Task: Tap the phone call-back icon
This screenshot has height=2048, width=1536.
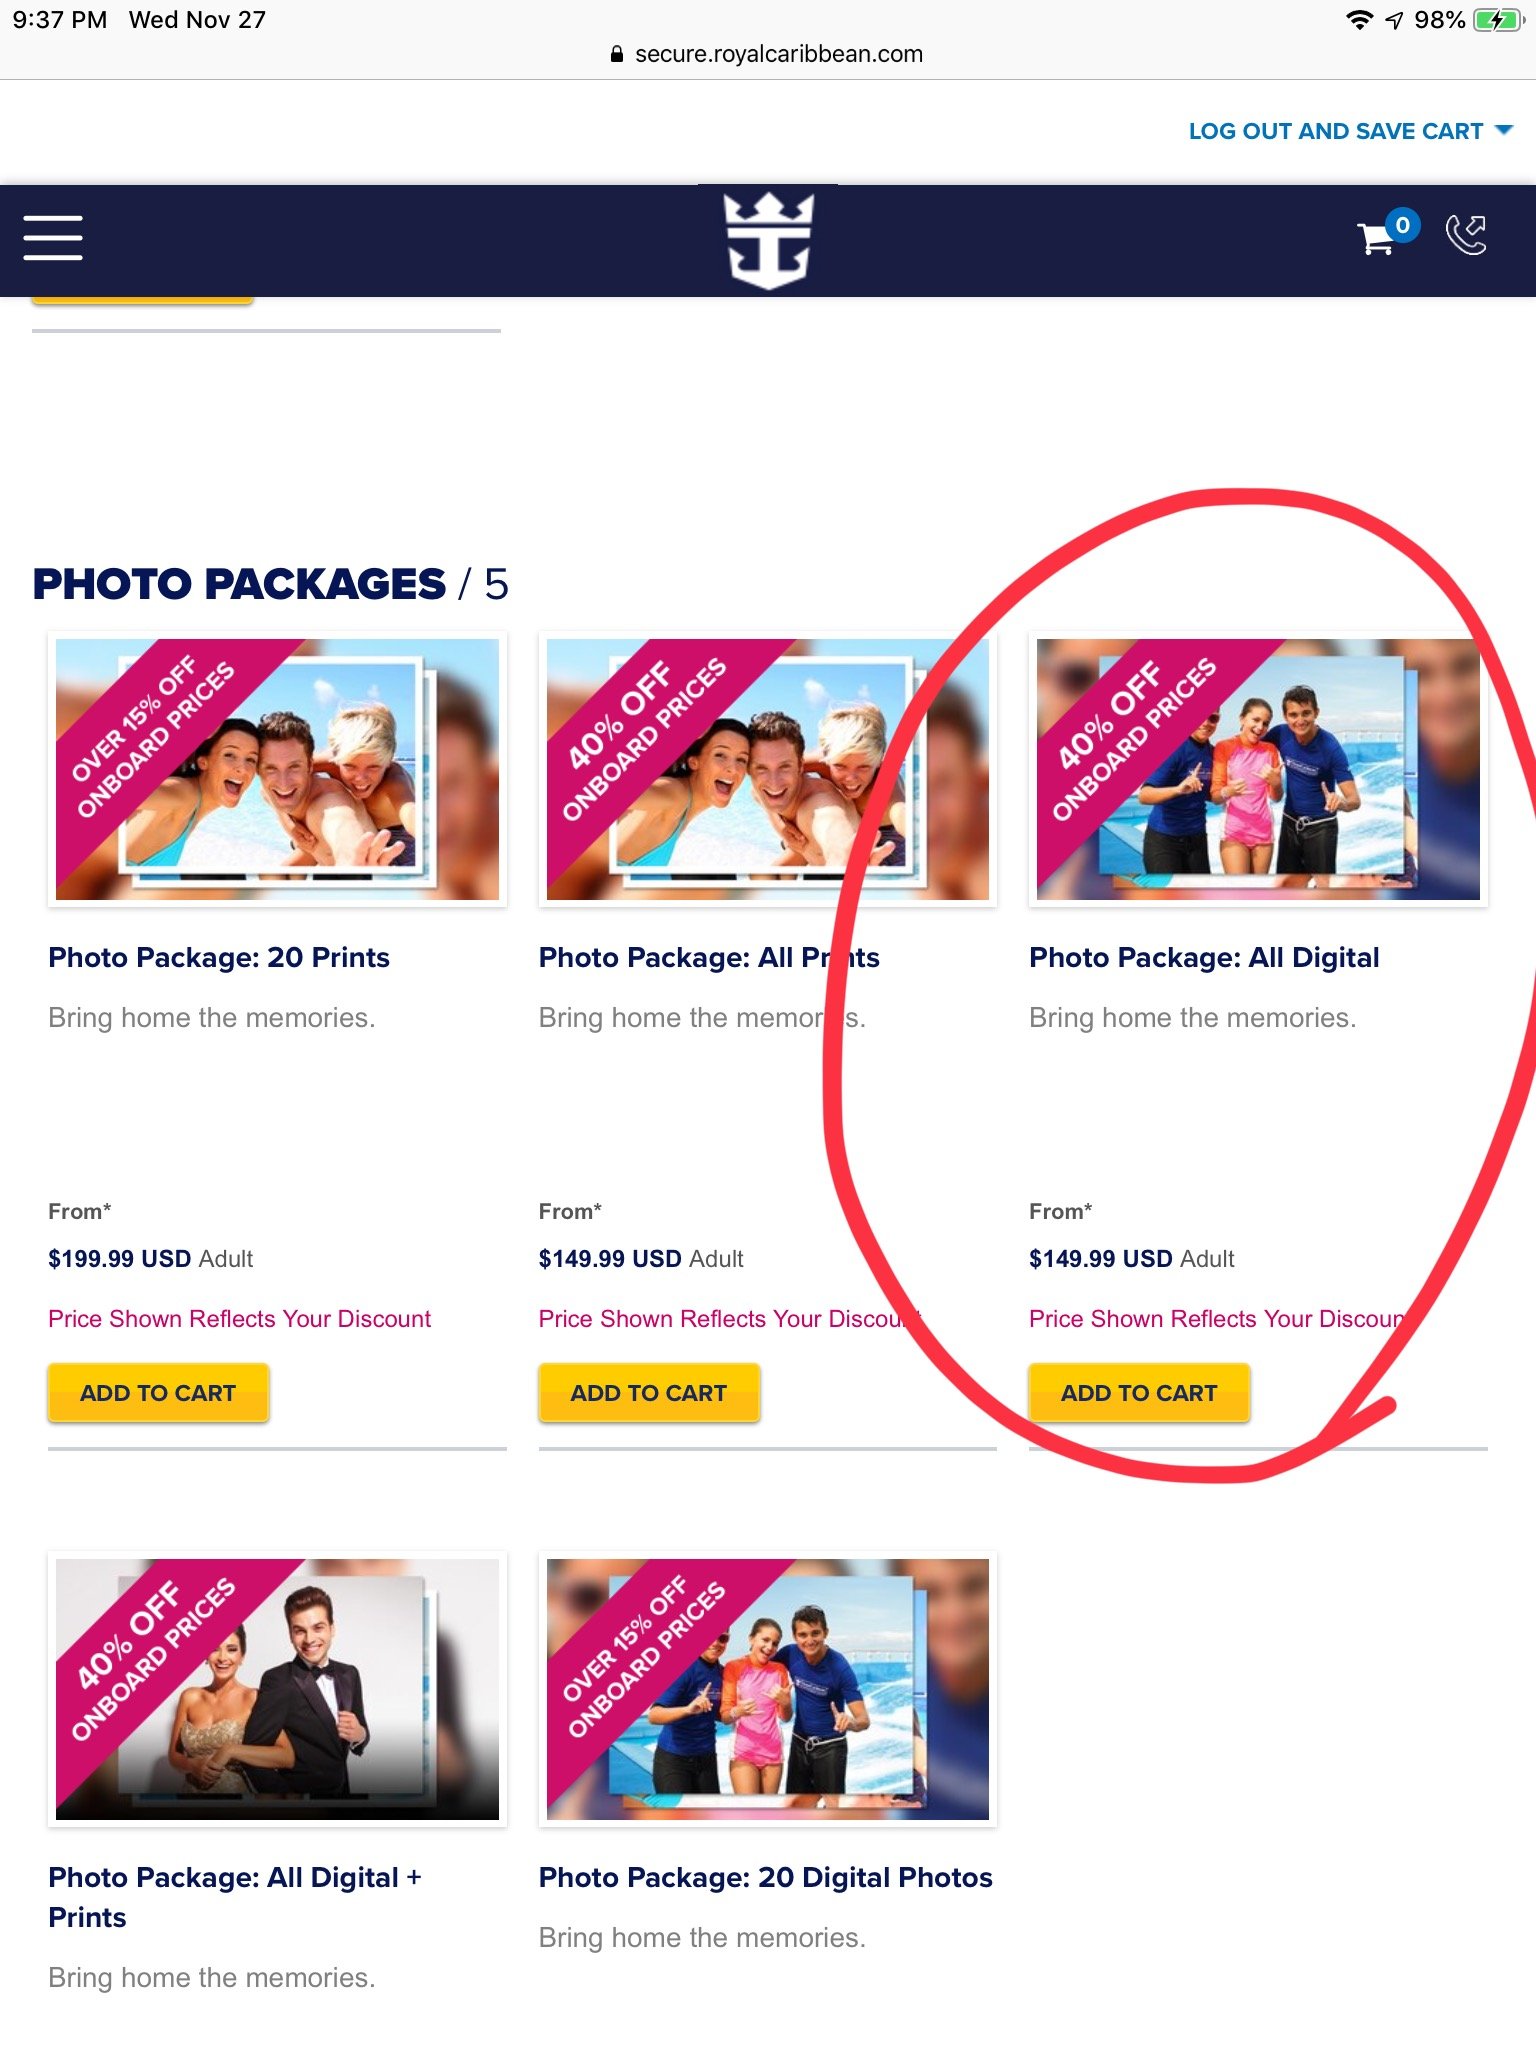Action: pos(1466,236)
